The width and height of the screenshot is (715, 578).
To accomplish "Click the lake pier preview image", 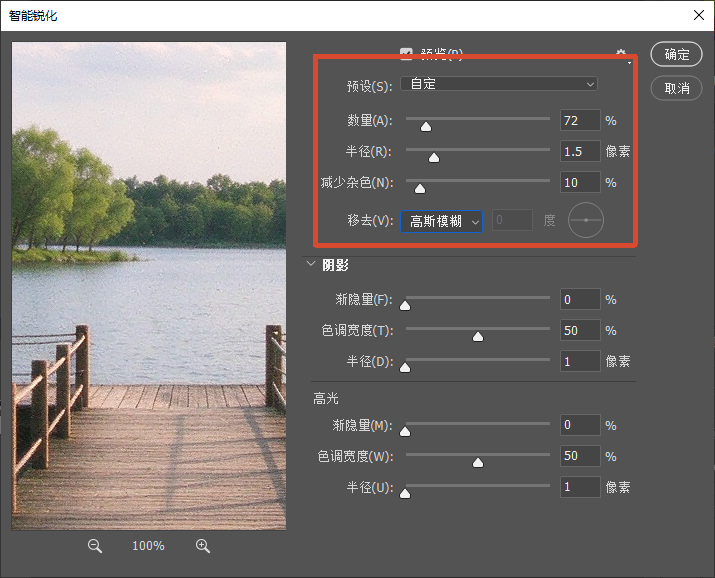I will pyautogui.click(x=149, y=286).
